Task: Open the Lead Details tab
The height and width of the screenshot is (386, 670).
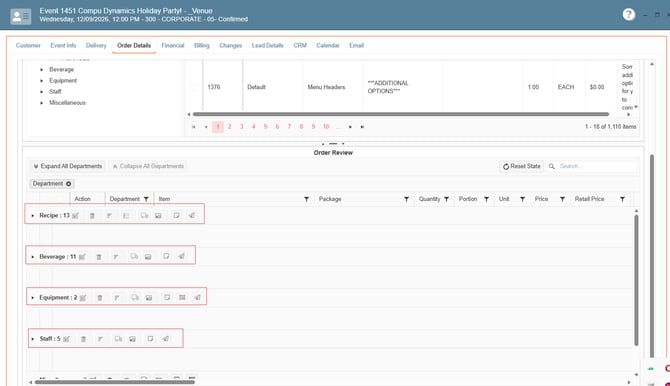Action: (x=267, y=45)
